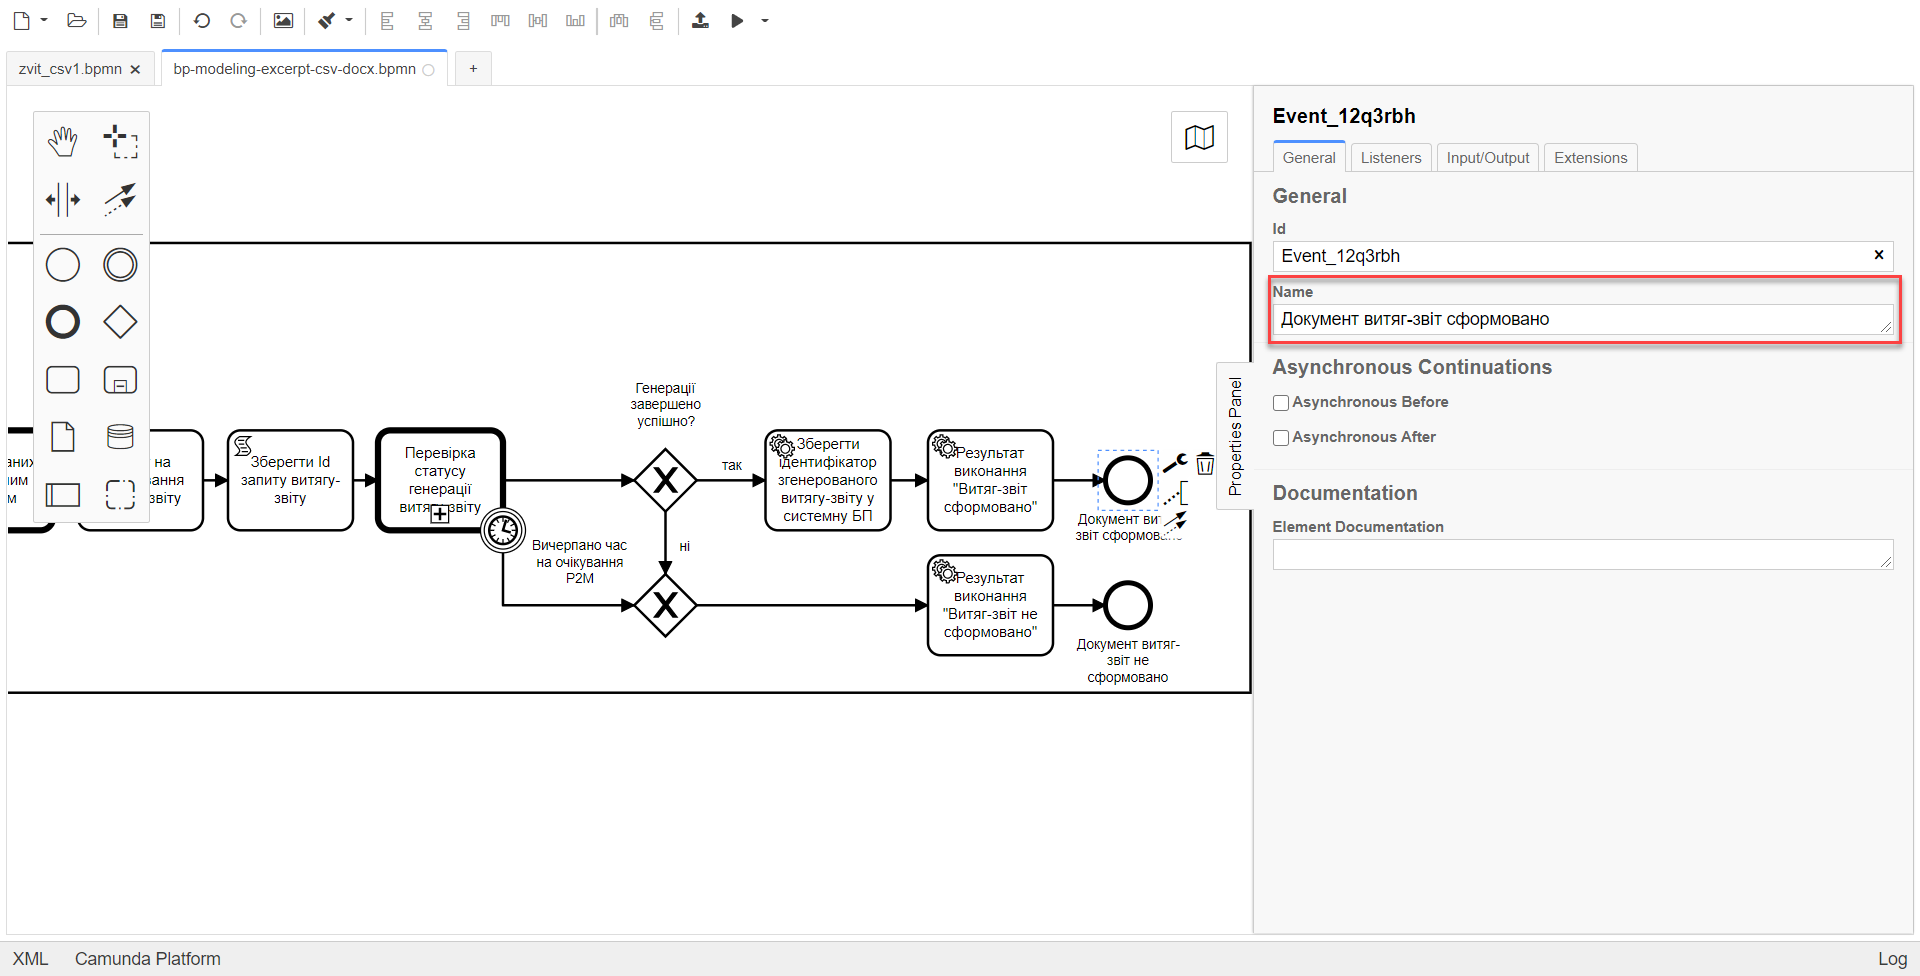Click the start instance play icon

click(737, 20)
